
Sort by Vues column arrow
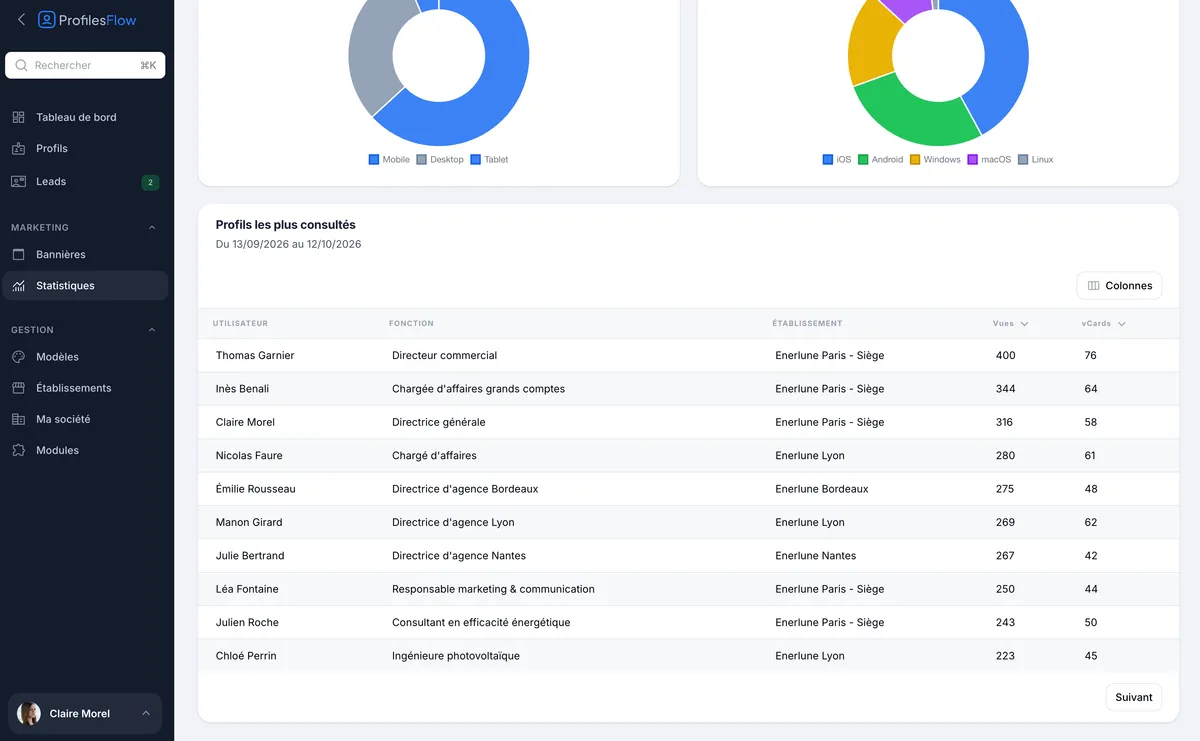click(1025, 324)
